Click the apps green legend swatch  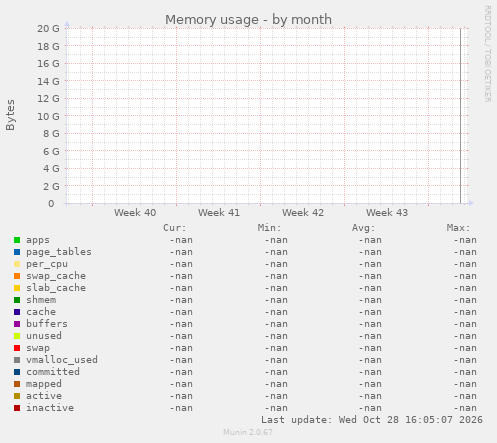(17, 240)
